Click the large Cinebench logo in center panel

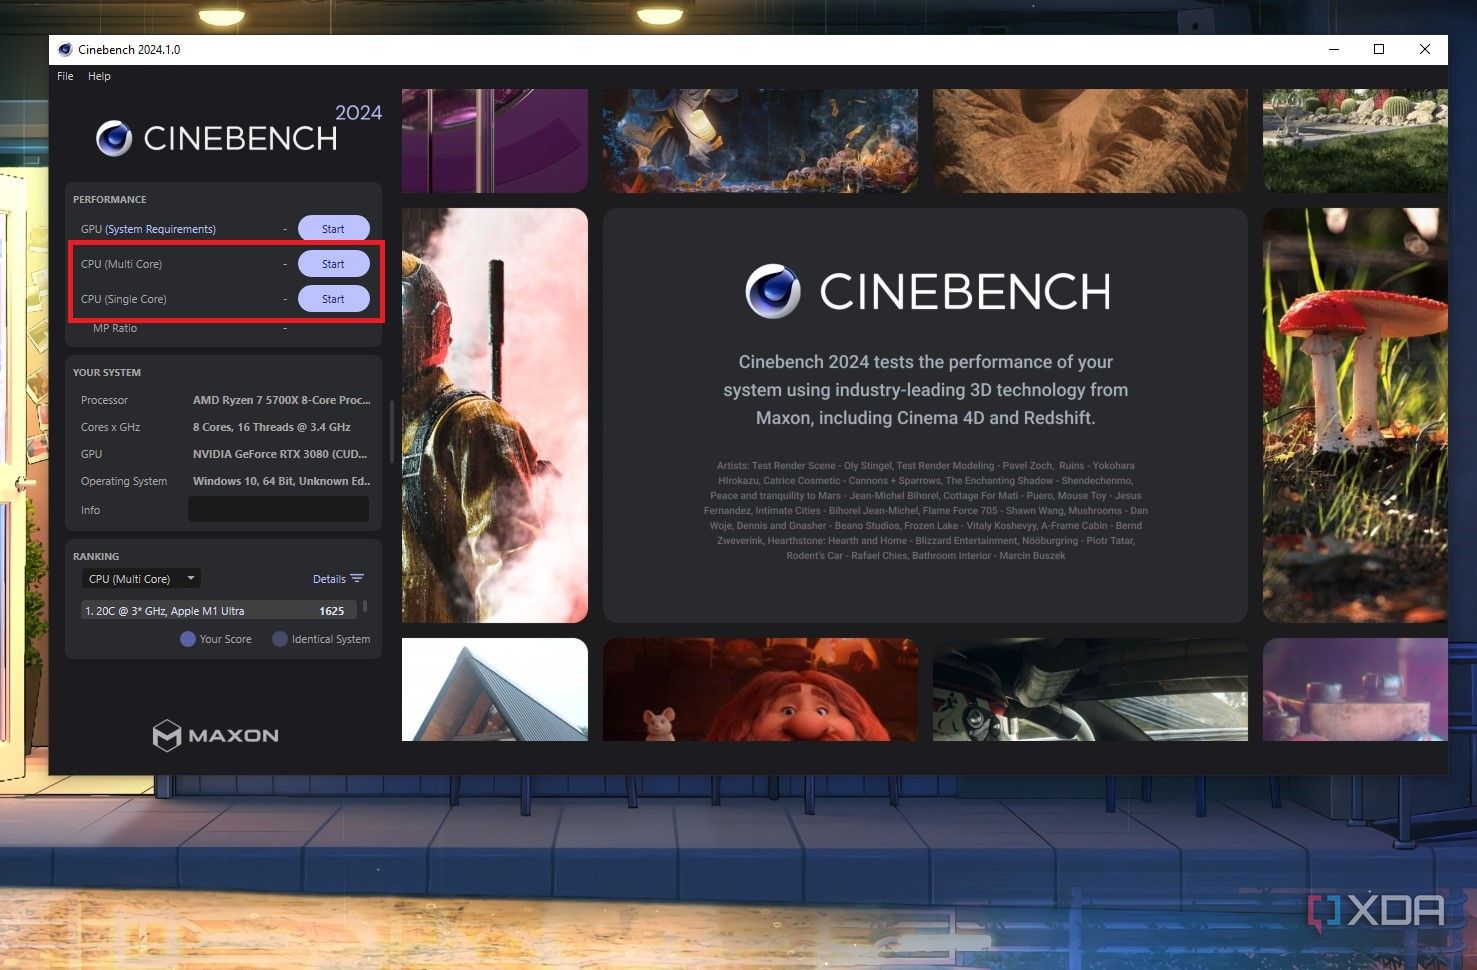click(928, 291)
